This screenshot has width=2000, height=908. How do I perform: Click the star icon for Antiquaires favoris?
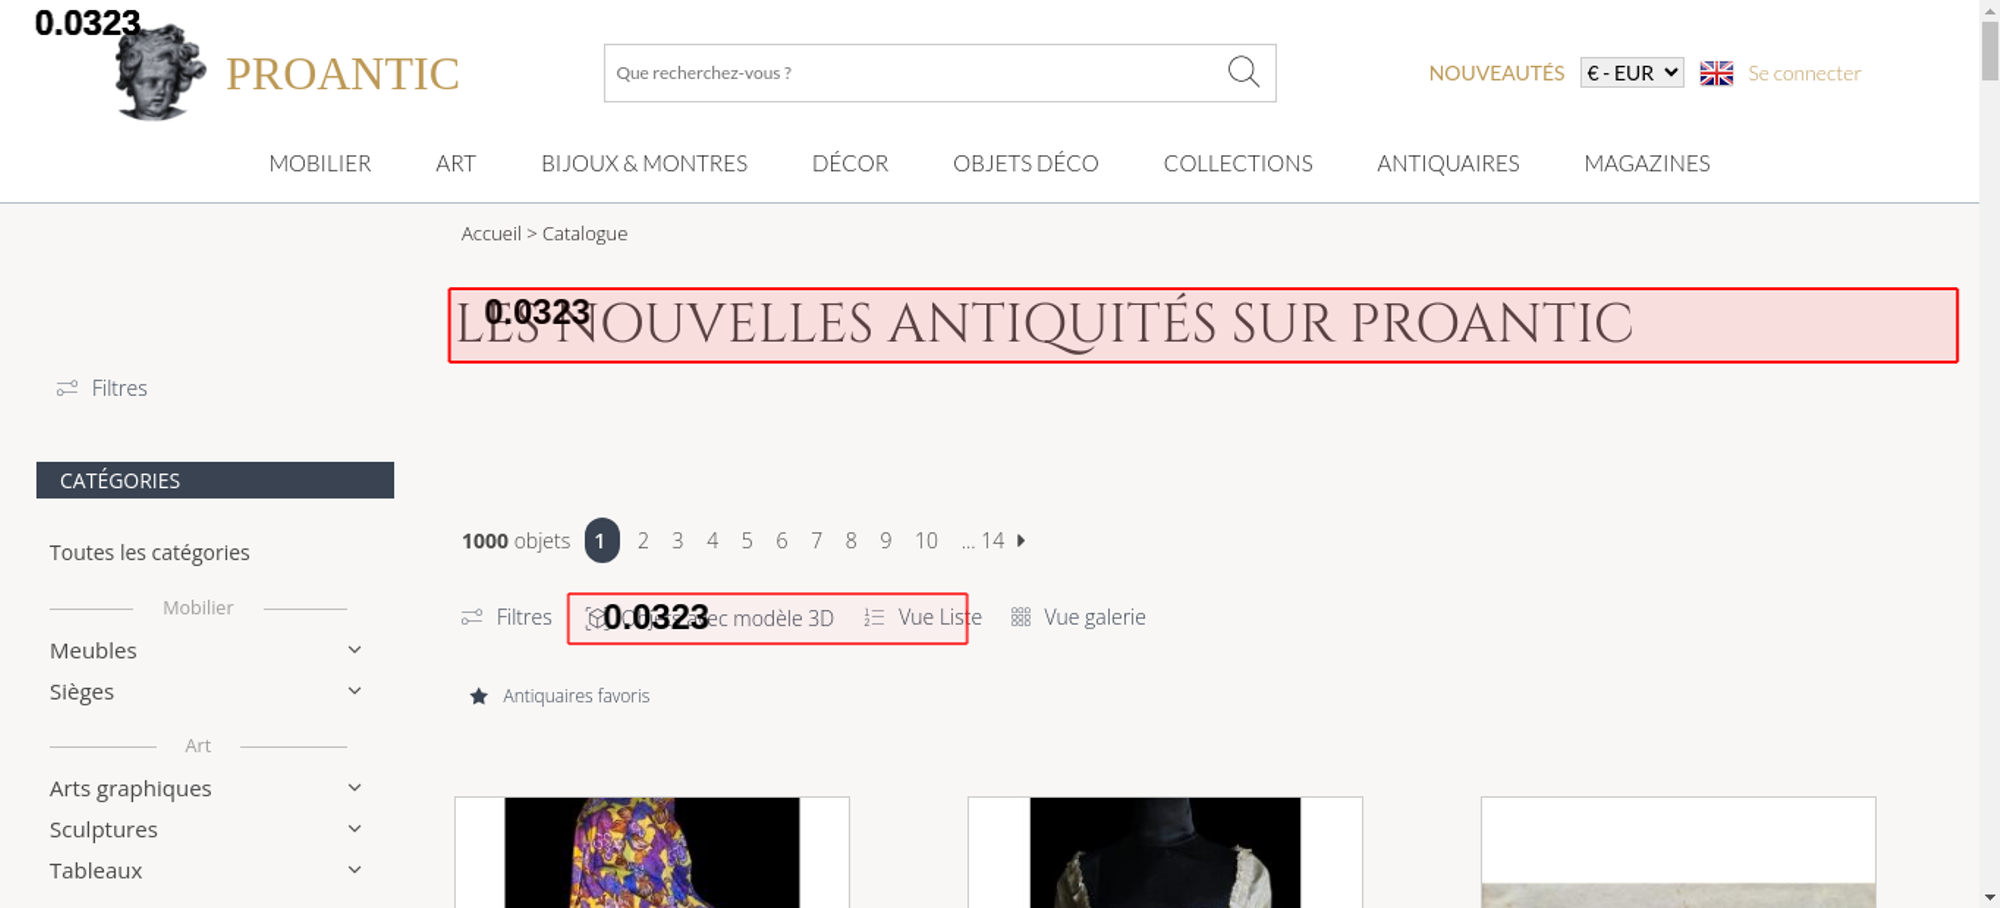click(x=479, y=696)
